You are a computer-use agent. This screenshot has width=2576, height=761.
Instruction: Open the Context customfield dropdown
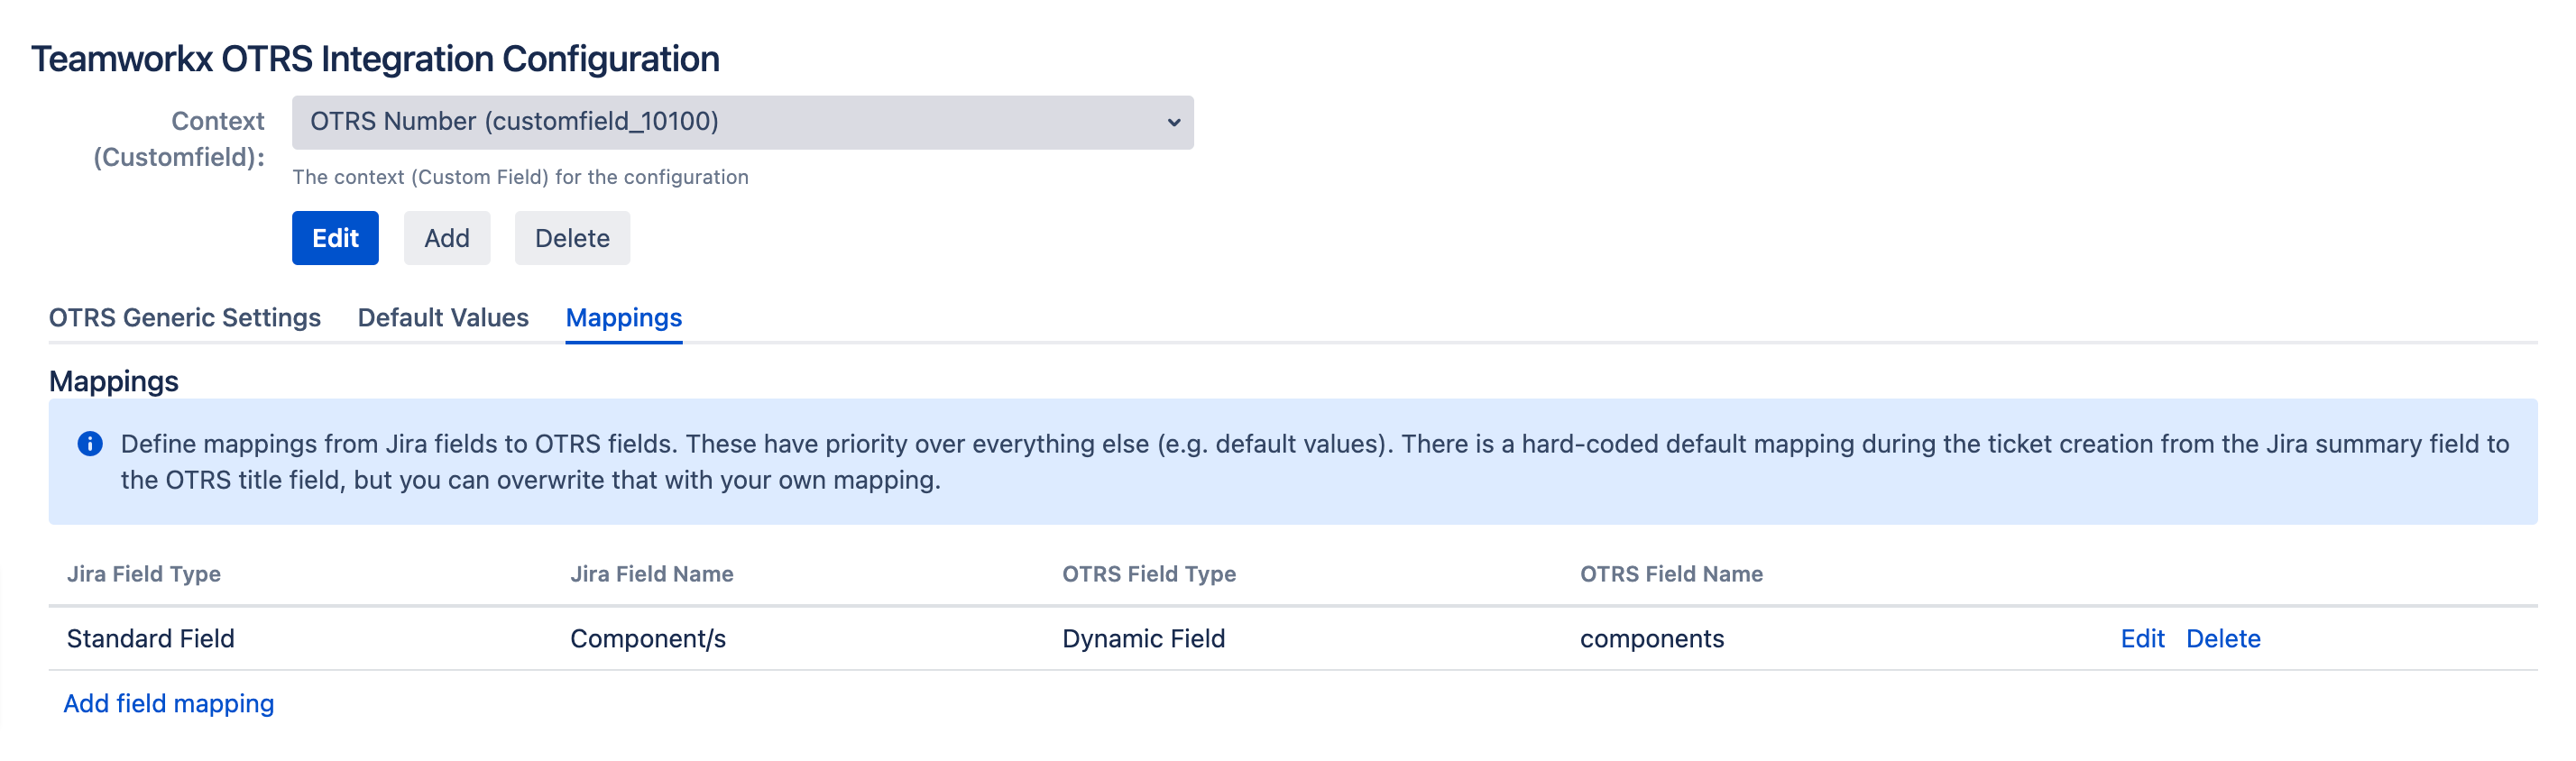point(741,122)
